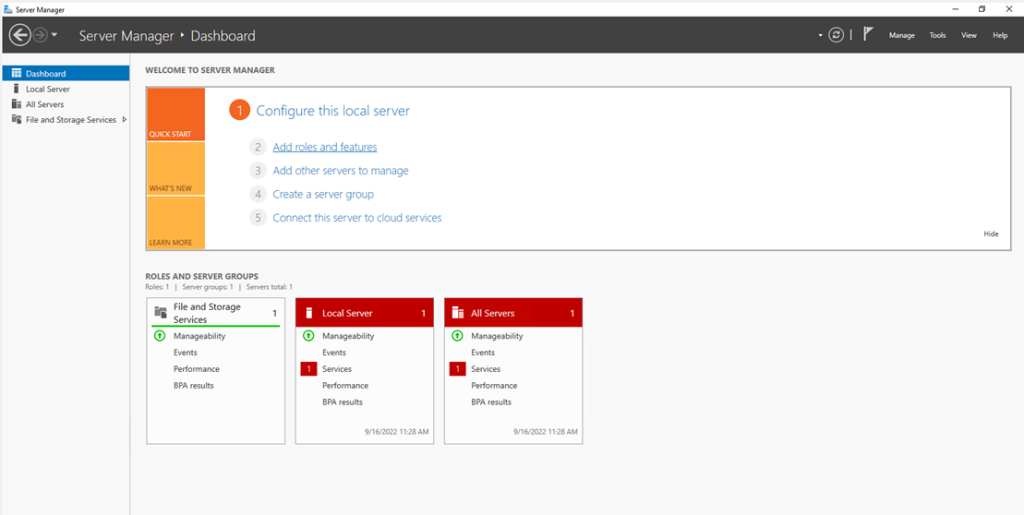This screenshot has width=1024, height=515.
Task: Click the Local Server tile header
Action: pyautogui.click(x=364, y=313)
